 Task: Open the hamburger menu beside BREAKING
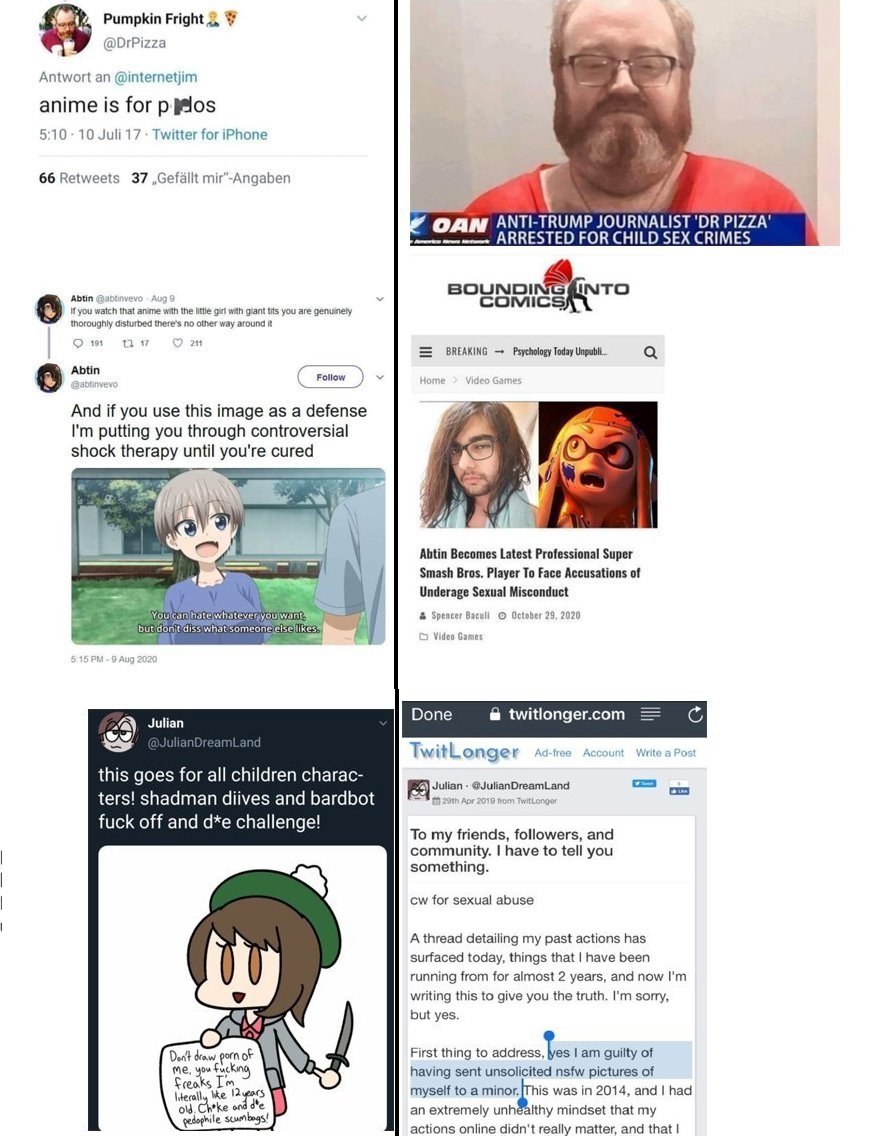[x=425, y=352]
